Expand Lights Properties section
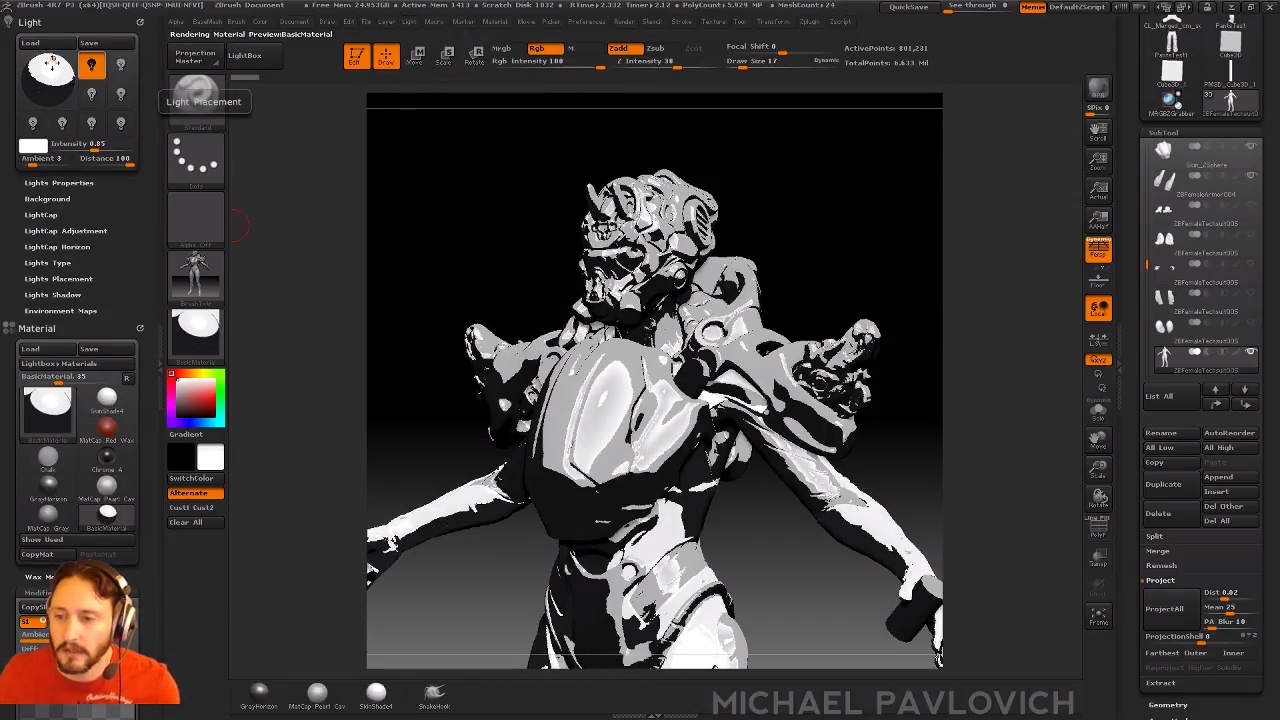The image size is (1280, 720). coord(59,183)
